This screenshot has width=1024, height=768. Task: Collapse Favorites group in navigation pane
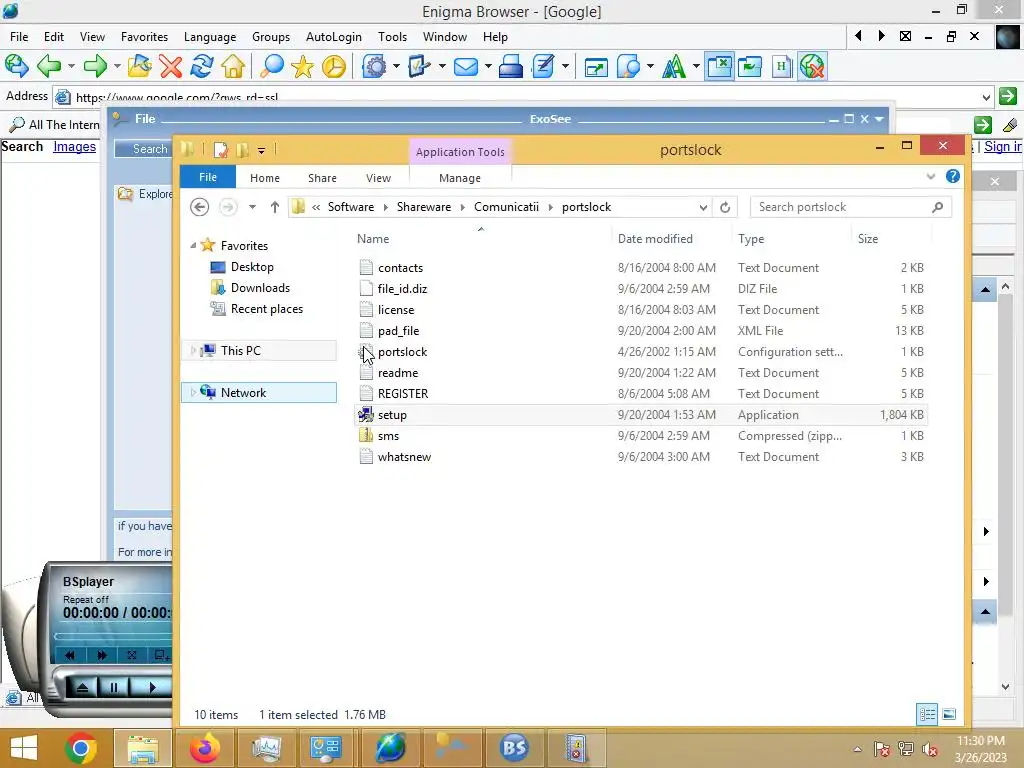193,246
